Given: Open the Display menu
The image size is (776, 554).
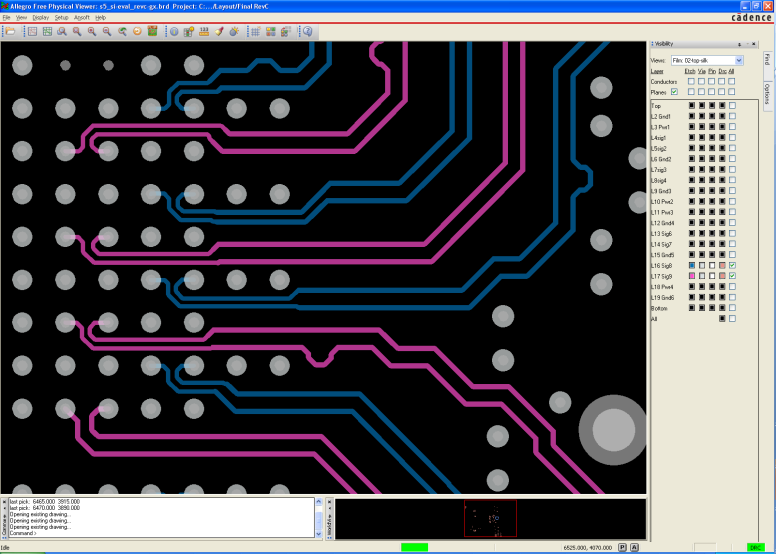Looking at the screenshot, I should coord(40,18).
